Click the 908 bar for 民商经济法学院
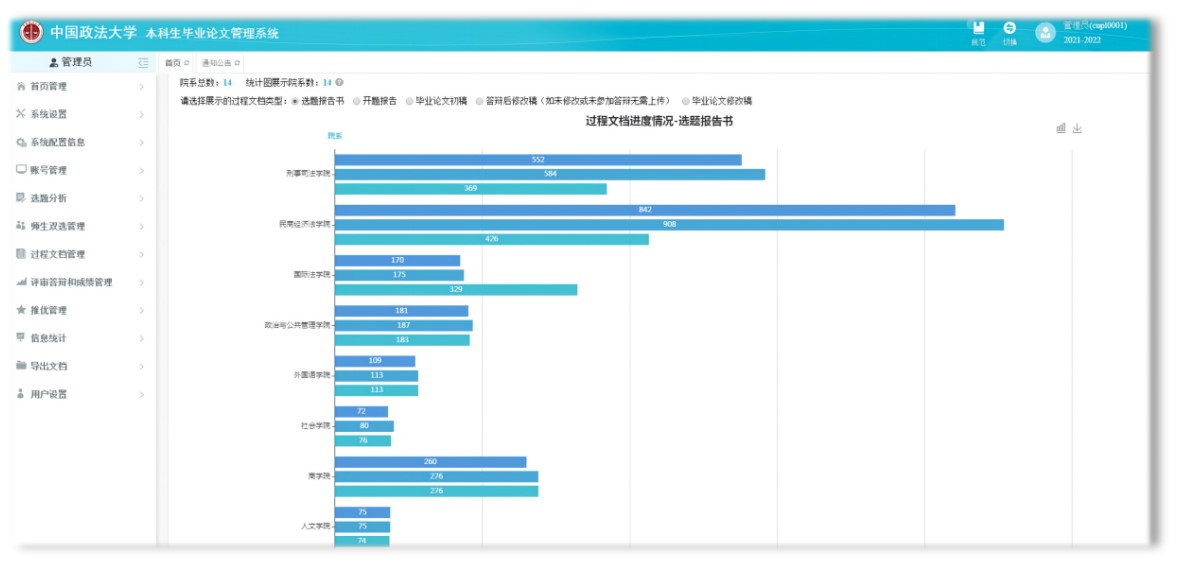Image resolution: width=1179 pixels, height=566 pixels. (x=668, y=225)
